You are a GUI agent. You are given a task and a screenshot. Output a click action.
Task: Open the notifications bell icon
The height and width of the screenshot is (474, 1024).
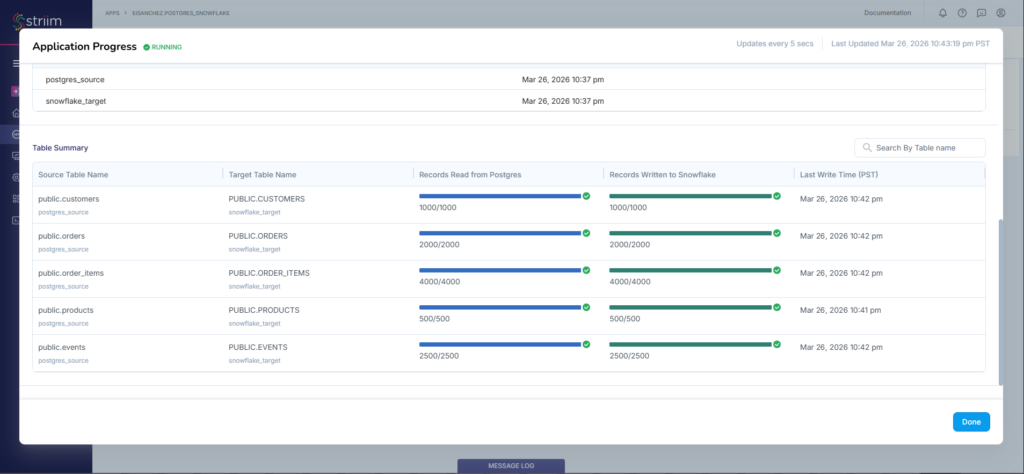pyautogui.click(x=942, y=12)
